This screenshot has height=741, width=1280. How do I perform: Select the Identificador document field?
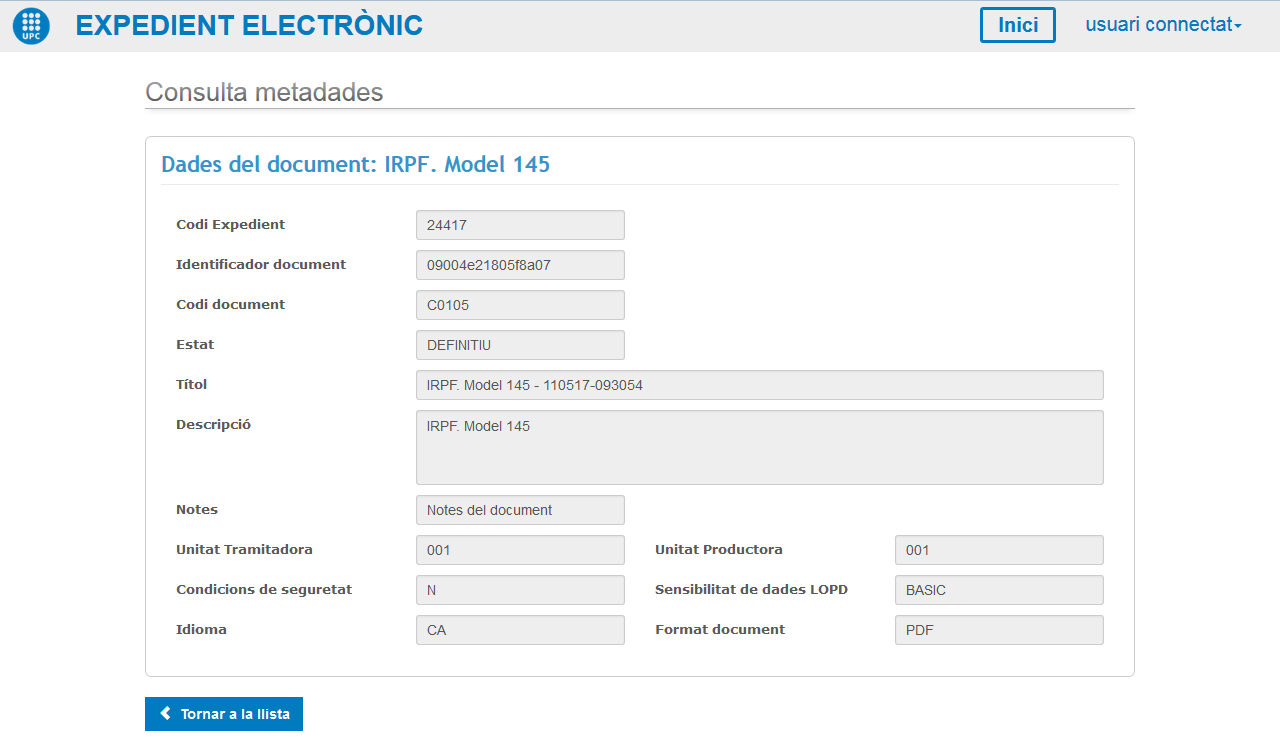tap(520, 265)
